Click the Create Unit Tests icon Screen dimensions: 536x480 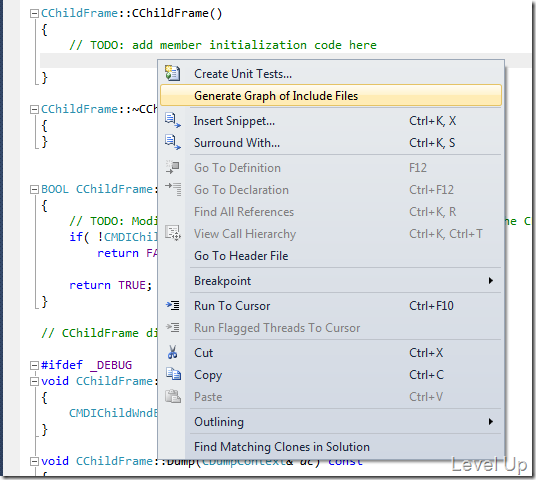click(173, 73)
